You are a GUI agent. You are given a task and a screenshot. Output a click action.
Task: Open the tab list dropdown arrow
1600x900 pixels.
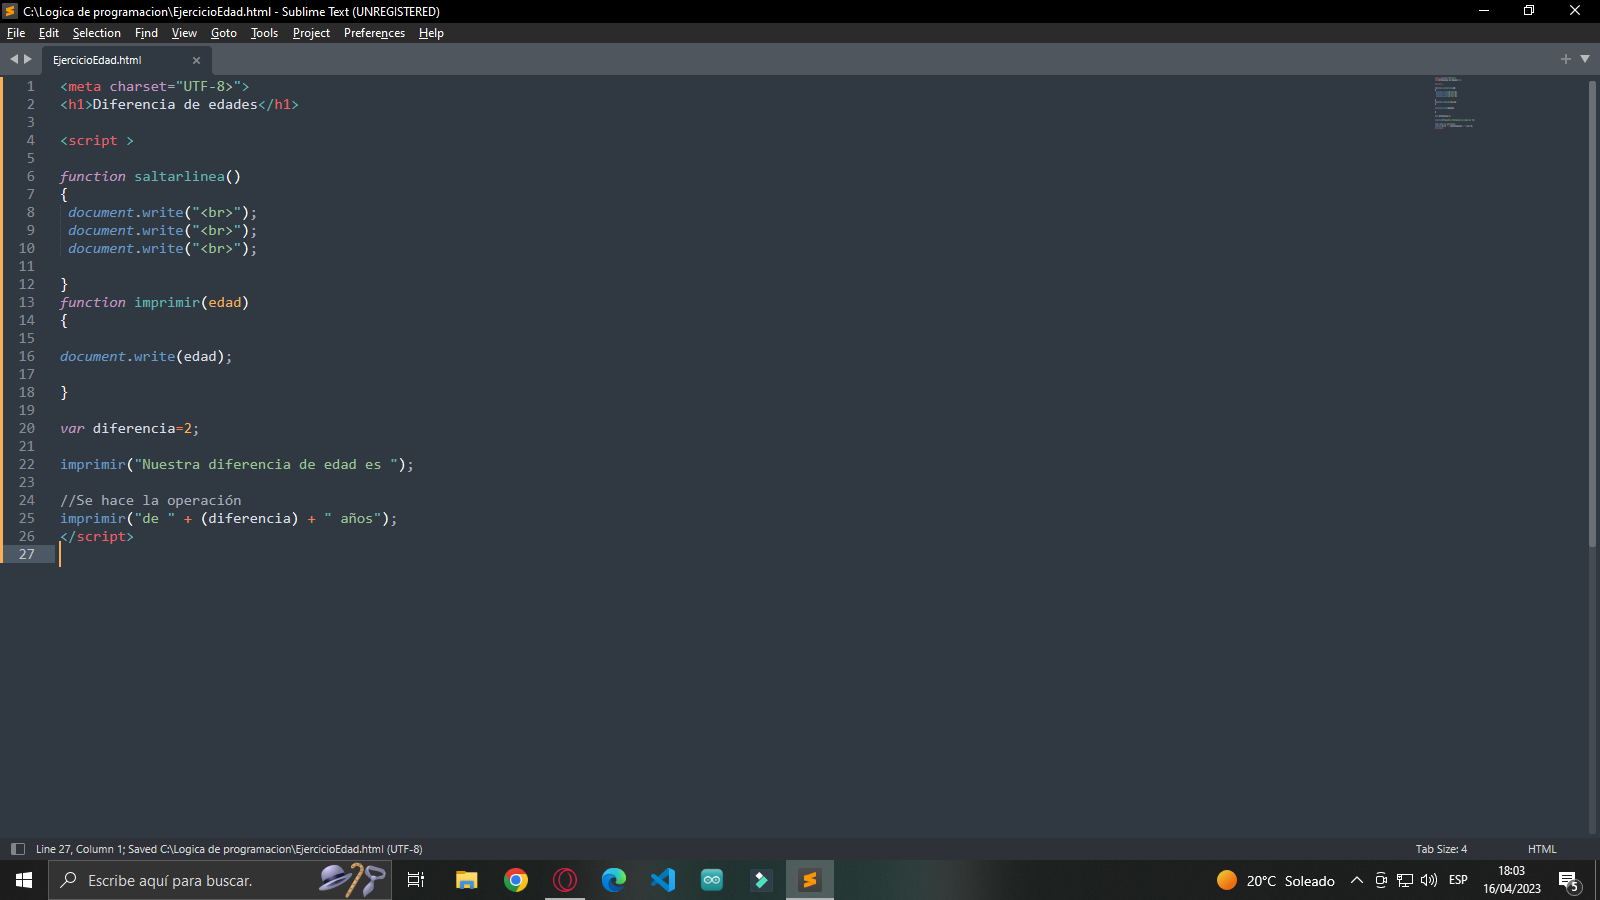1585,59
